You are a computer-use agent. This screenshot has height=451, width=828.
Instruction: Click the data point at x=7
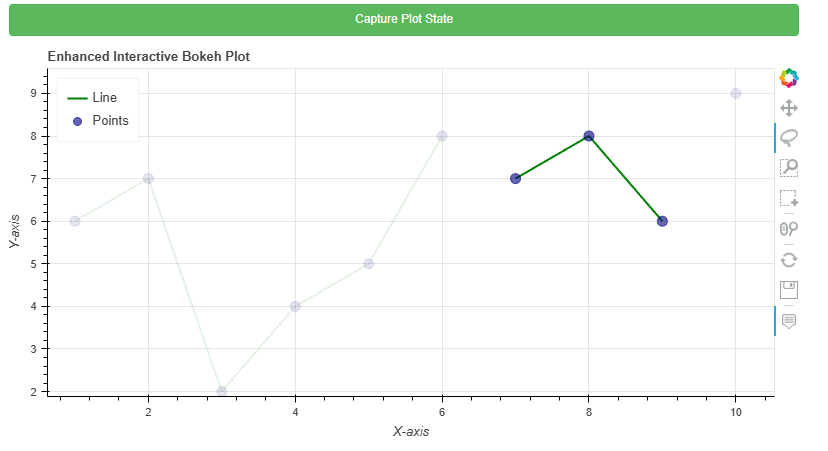click(x=515, y=179)
